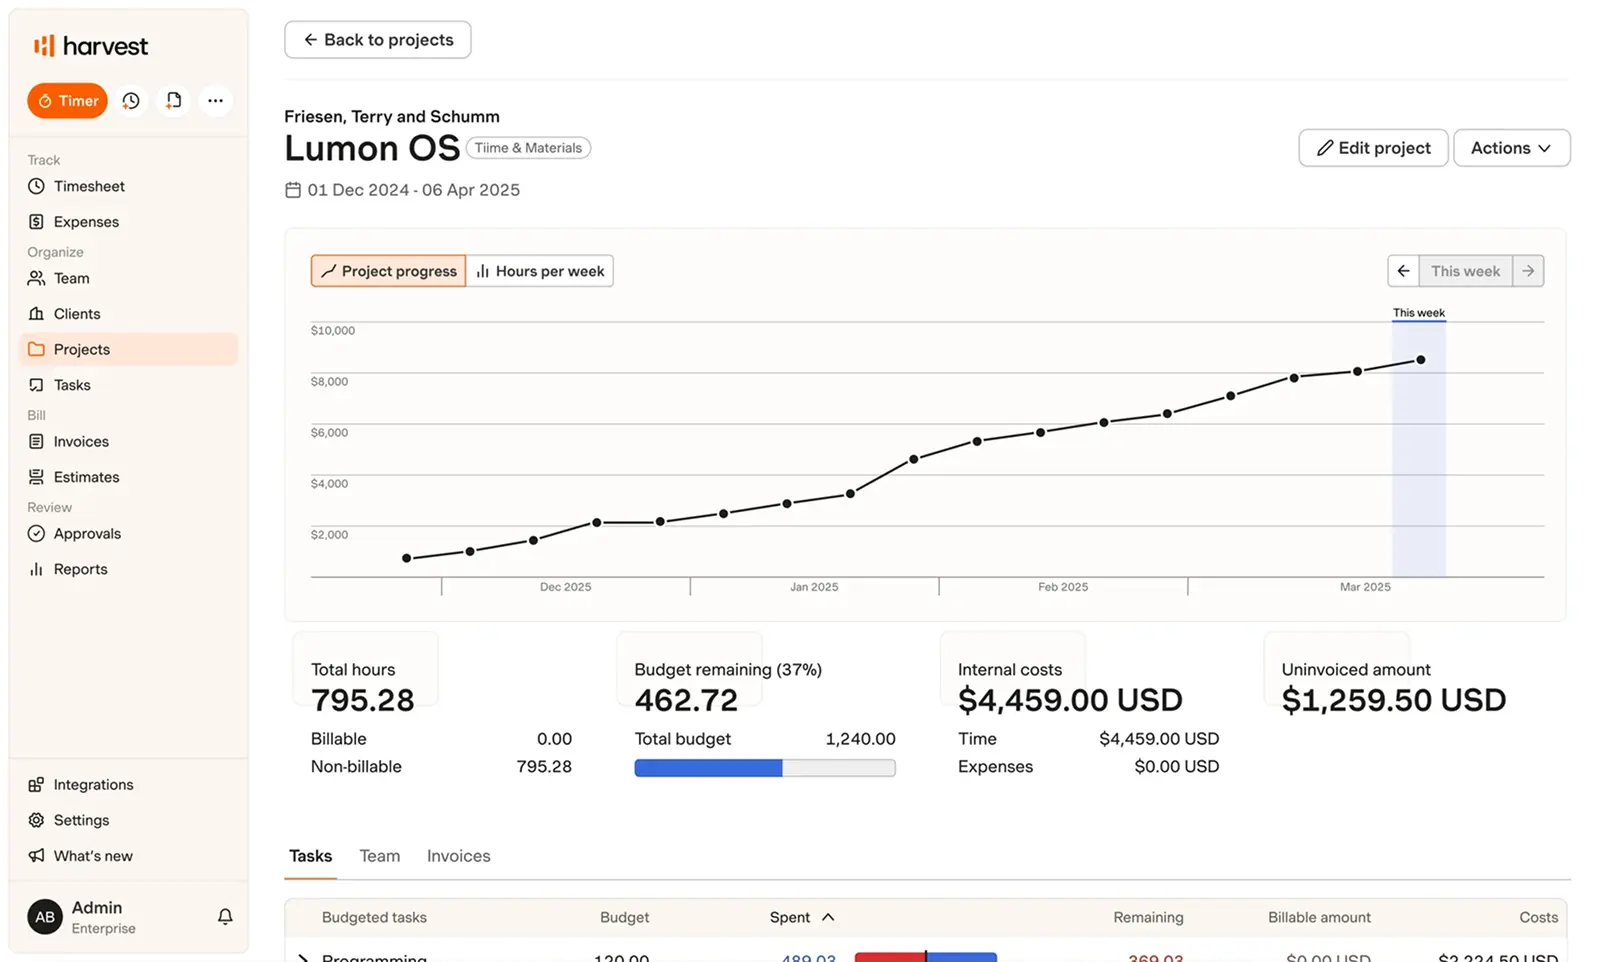
Task: Click the This week label above the chart
Action: tap(1419, 313)
